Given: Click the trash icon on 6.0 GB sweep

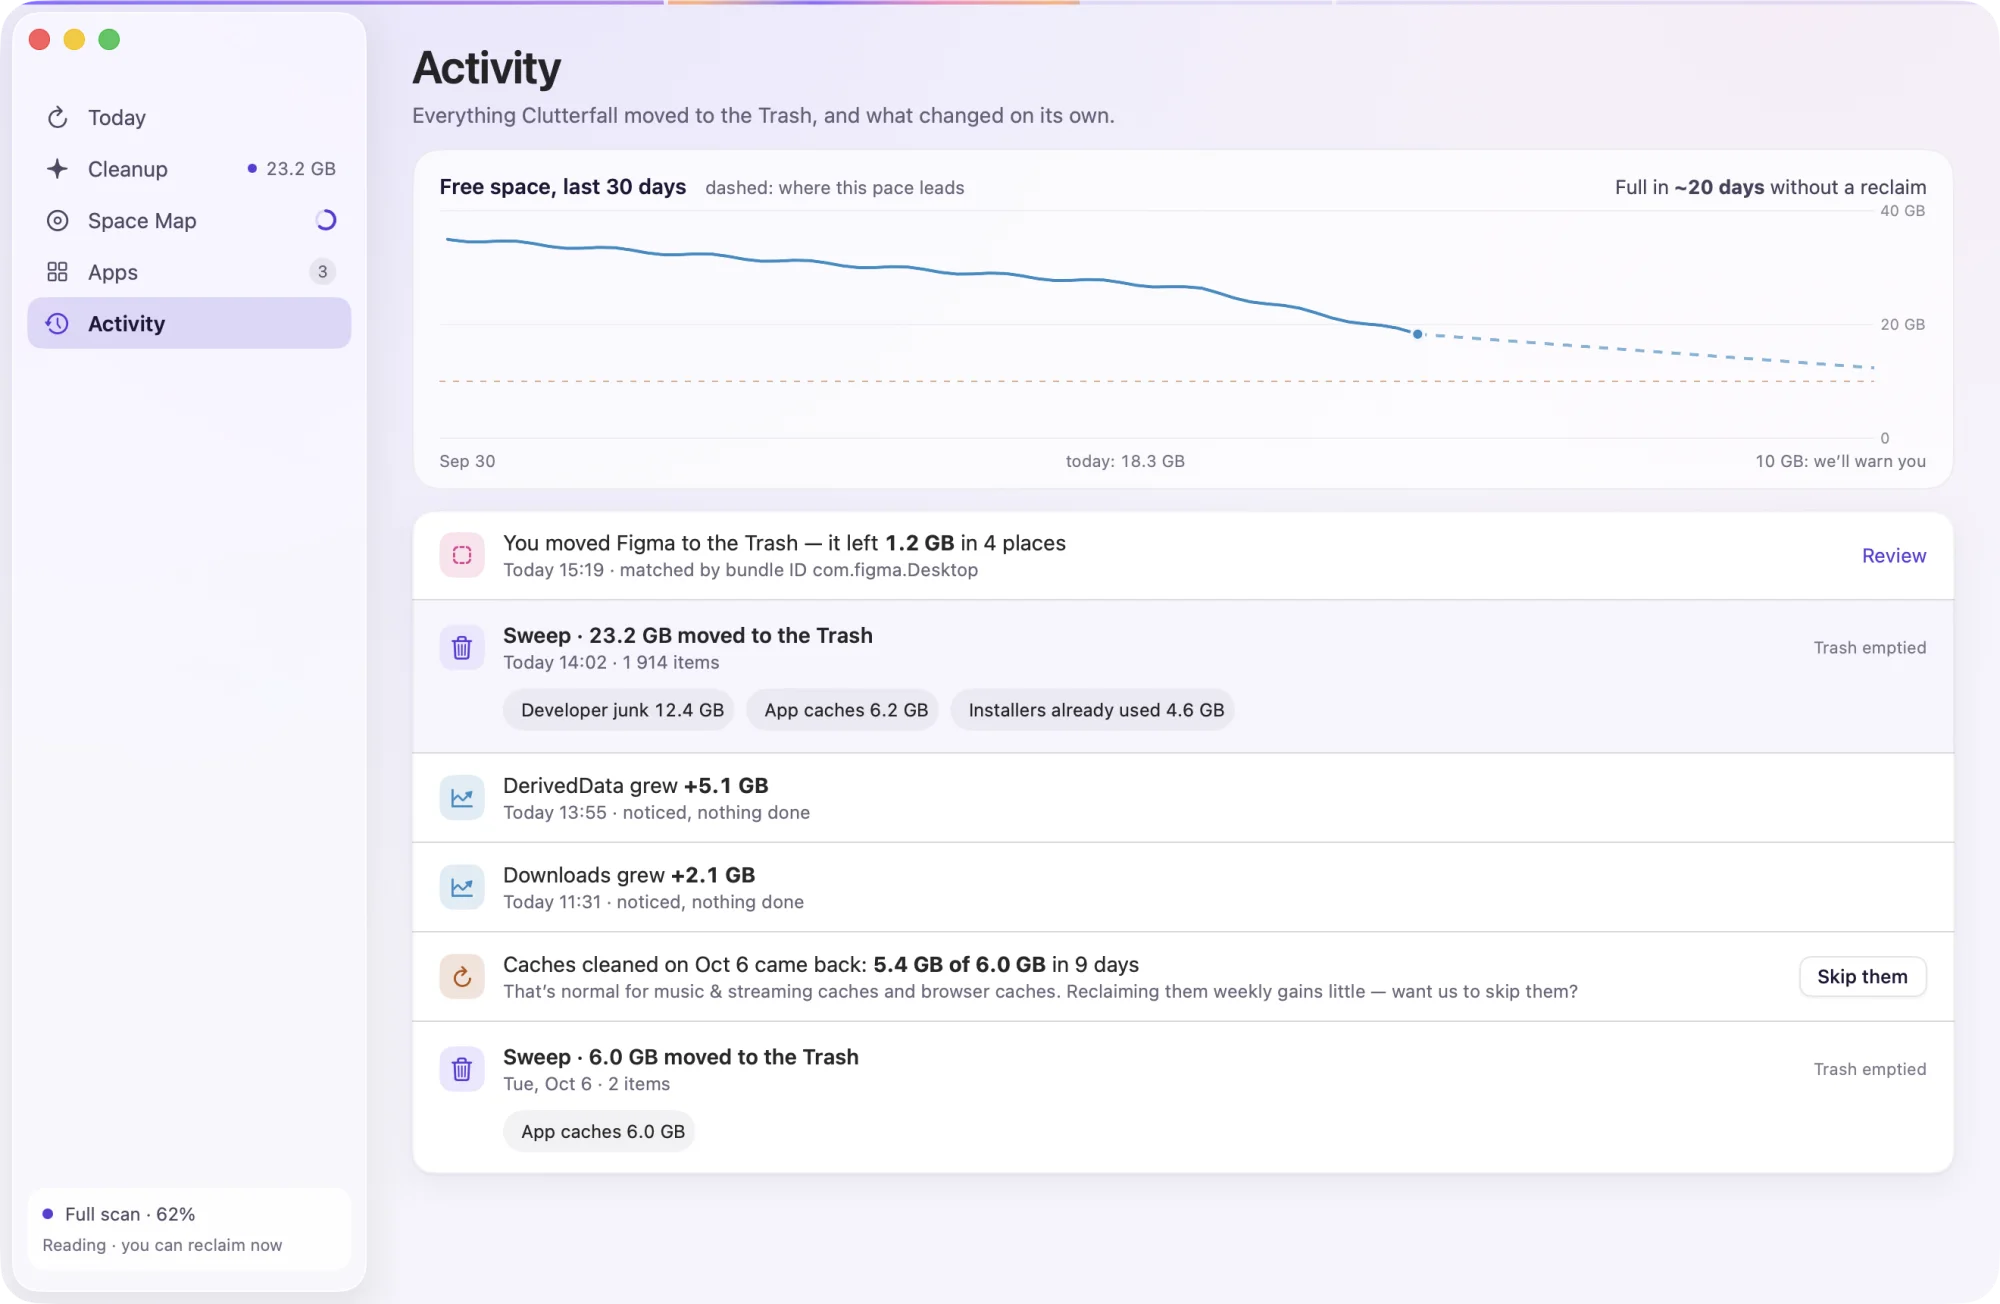Looking at the screenshot, I should (462, 1069).
